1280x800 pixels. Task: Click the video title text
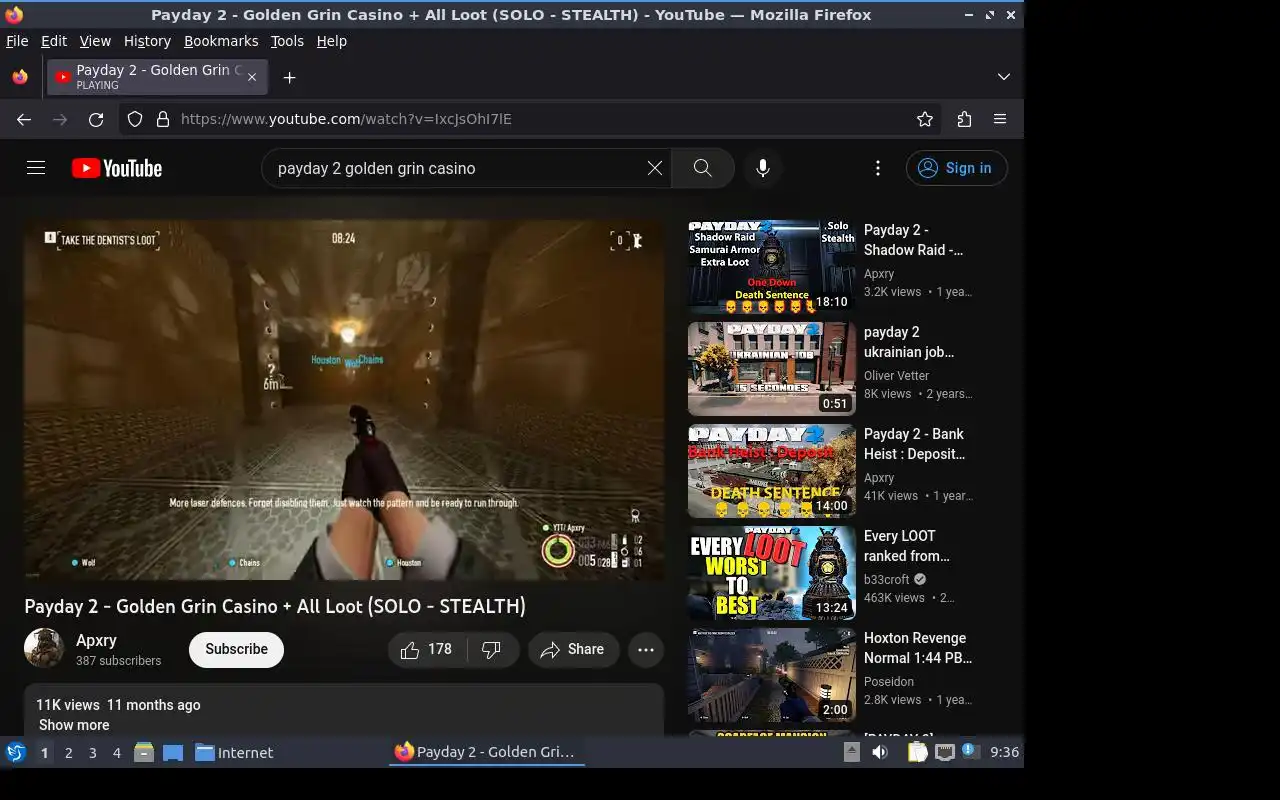tap(275, 606)
